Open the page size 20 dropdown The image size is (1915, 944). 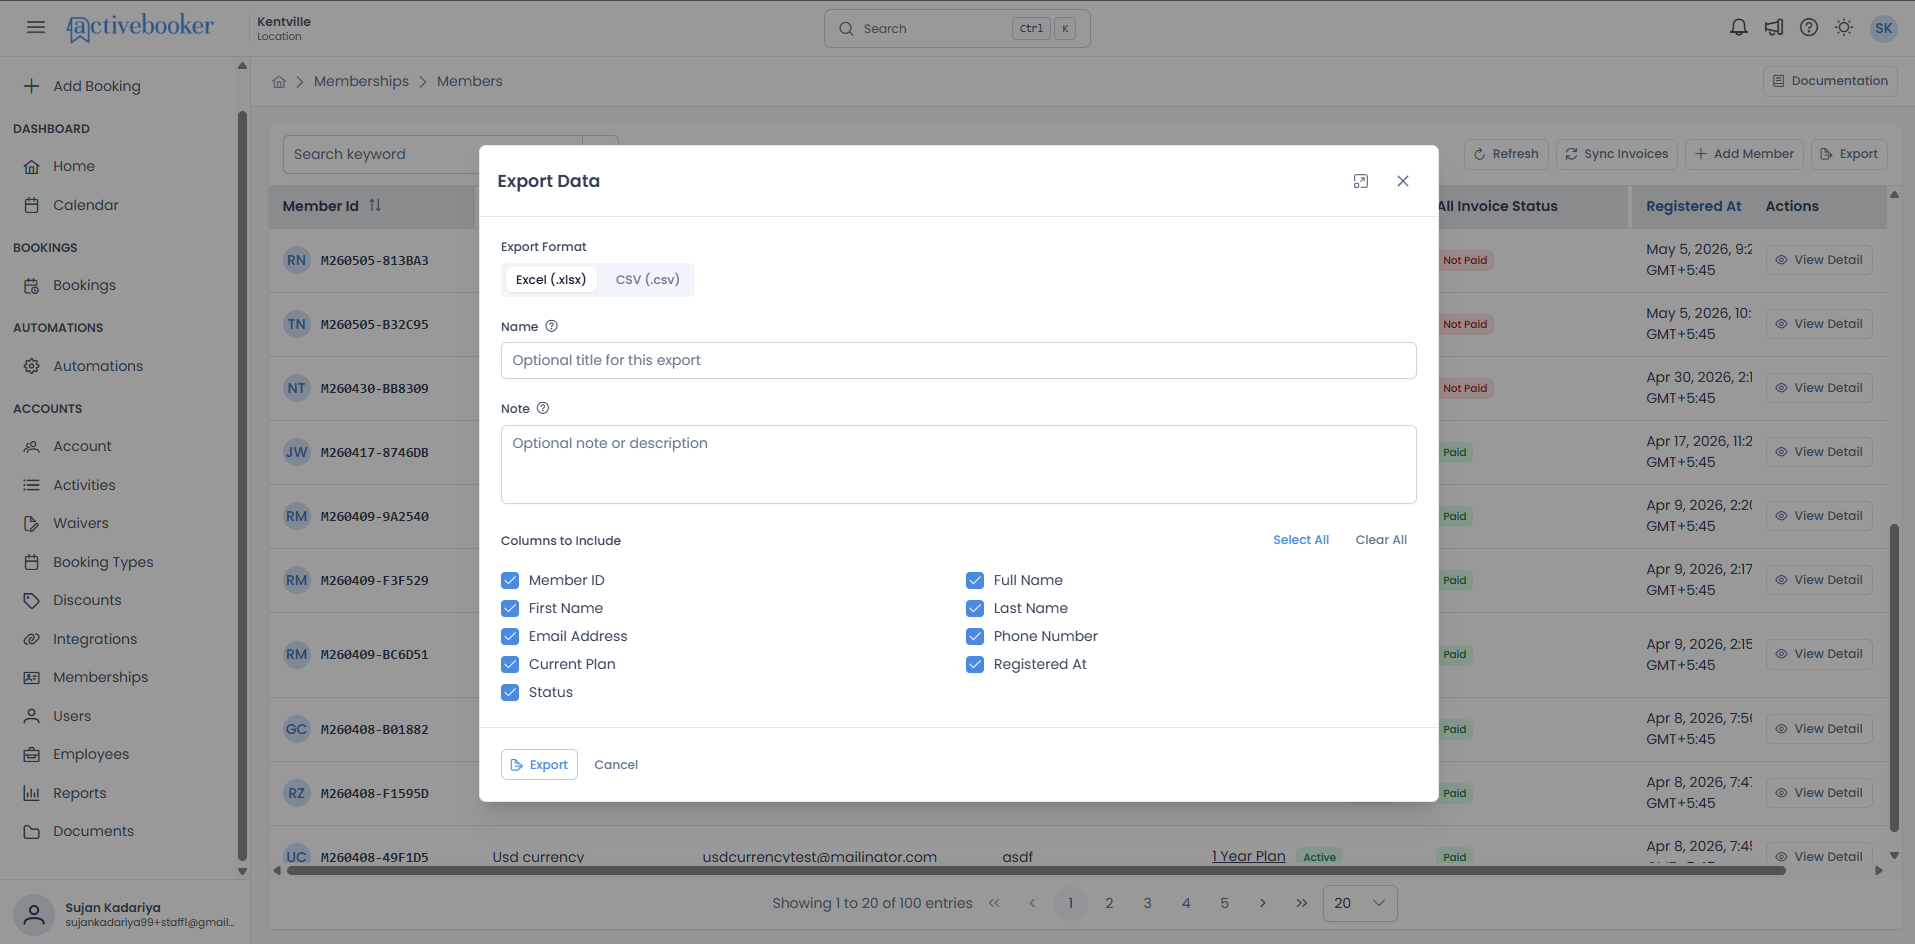1360,903
